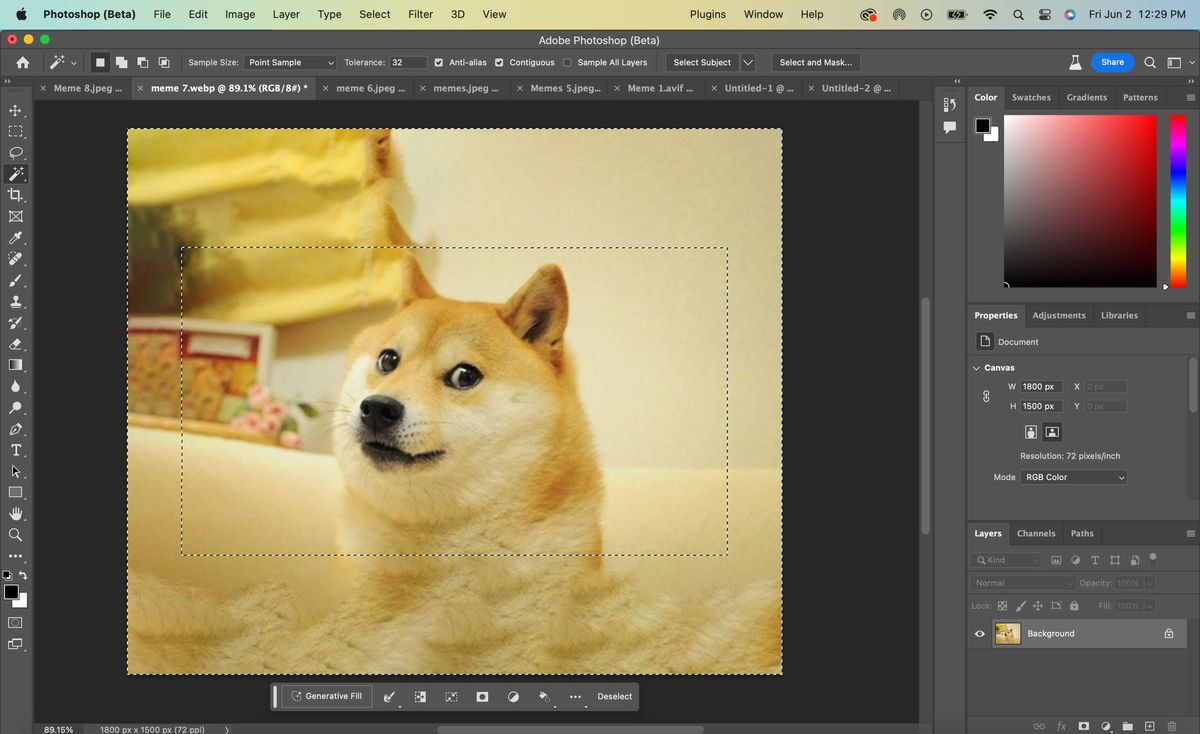Screen dimensions: 1200x734
Task: Open the Filter menu
Action: tap(420, 14)
